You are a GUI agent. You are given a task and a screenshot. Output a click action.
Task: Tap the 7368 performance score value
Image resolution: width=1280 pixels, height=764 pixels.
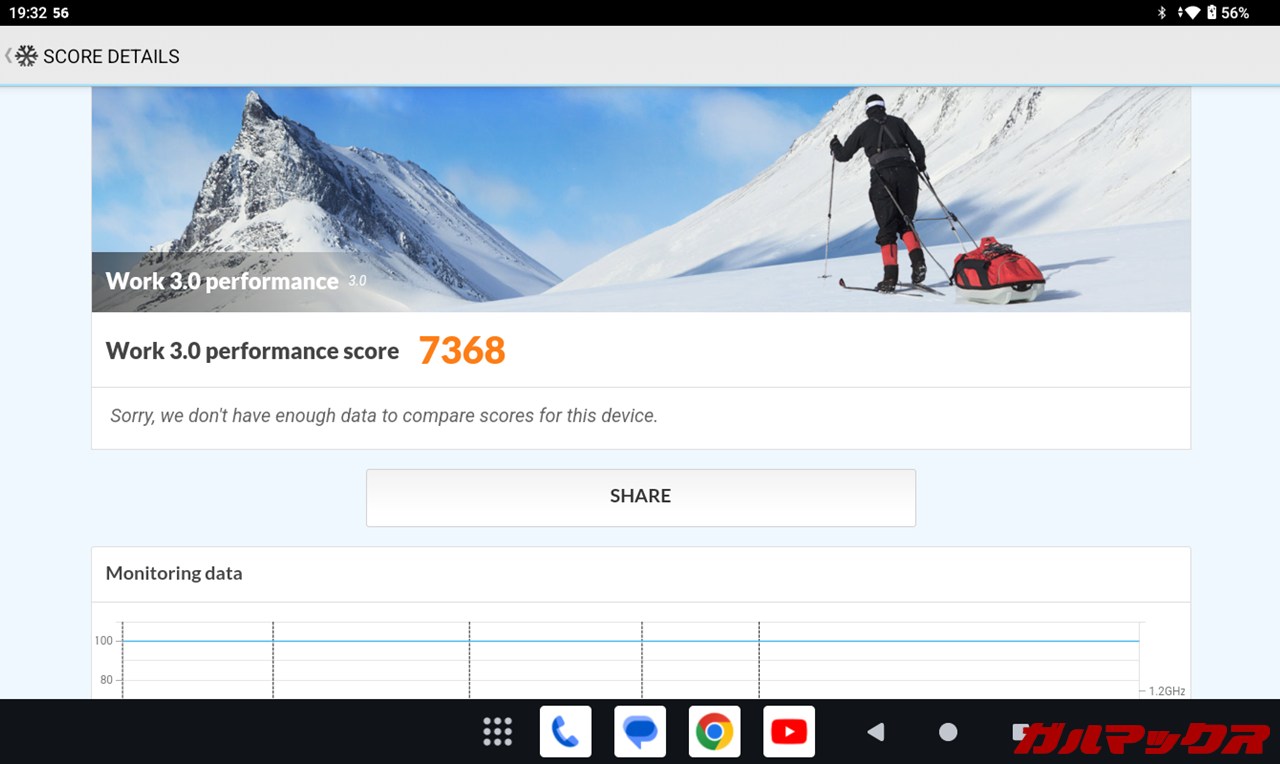coord(461,350)
